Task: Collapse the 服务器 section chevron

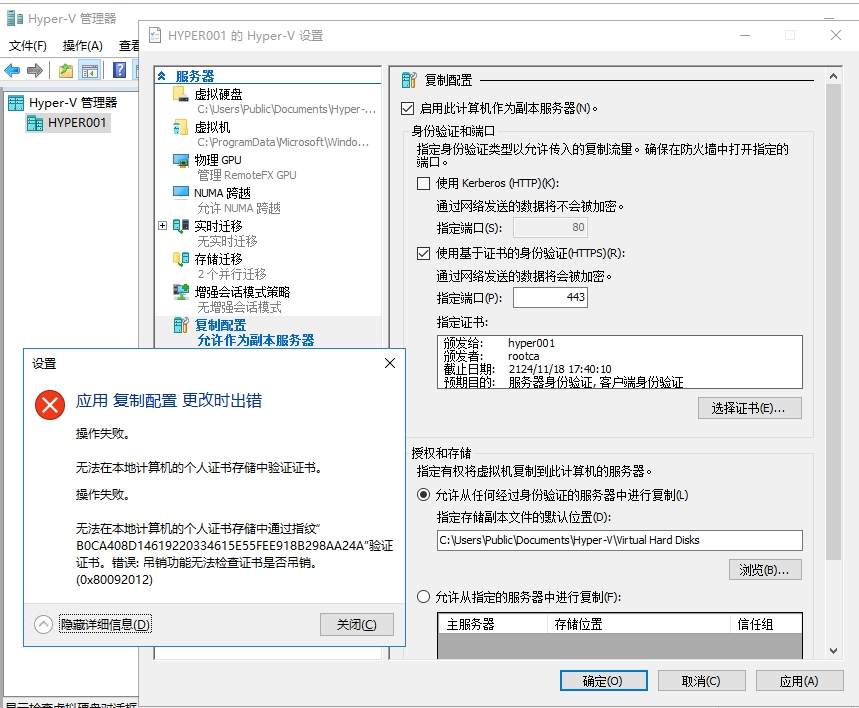Action: (x=162, y=76)
